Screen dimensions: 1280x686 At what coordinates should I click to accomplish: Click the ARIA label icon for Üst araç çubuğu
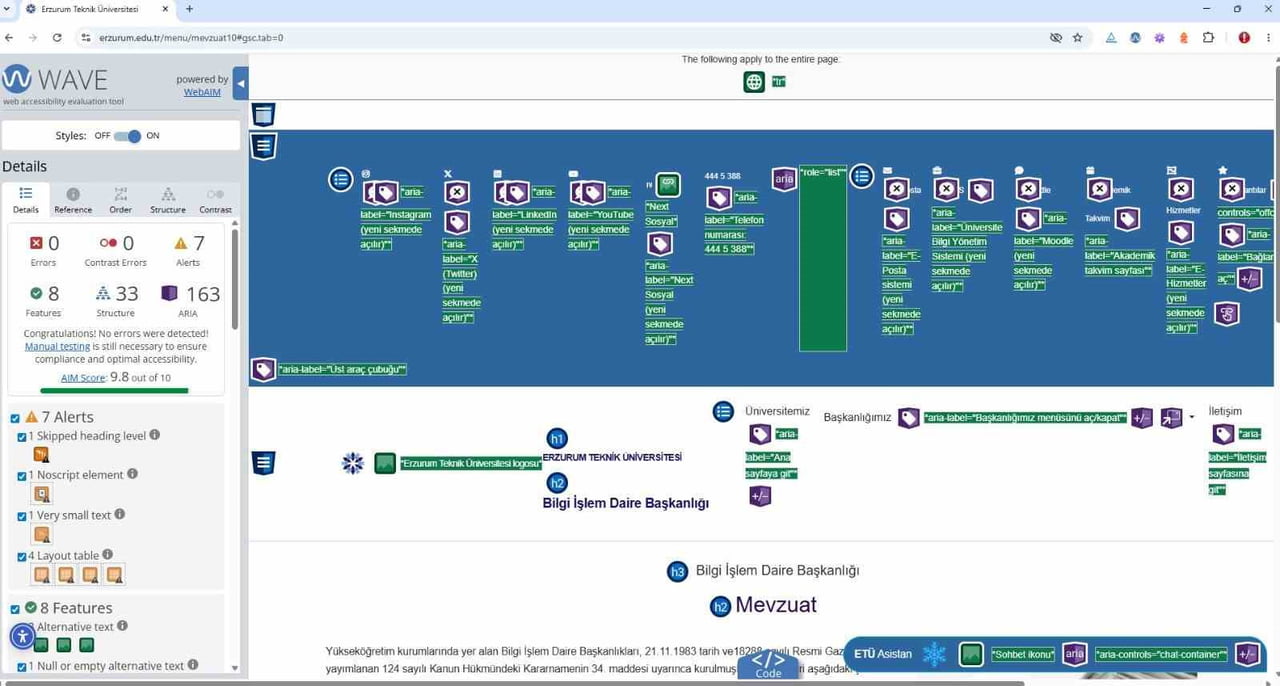[x=263, y=370]
